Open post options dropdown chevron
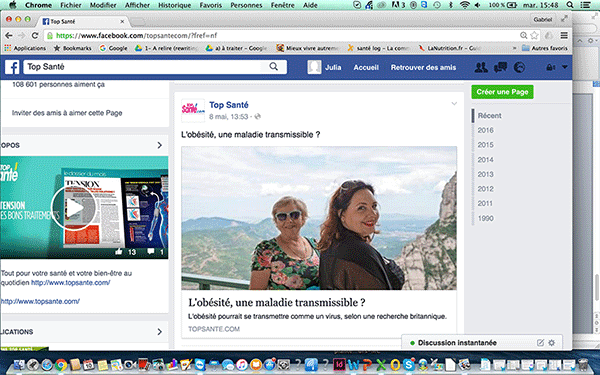 (x=454, y=104)
